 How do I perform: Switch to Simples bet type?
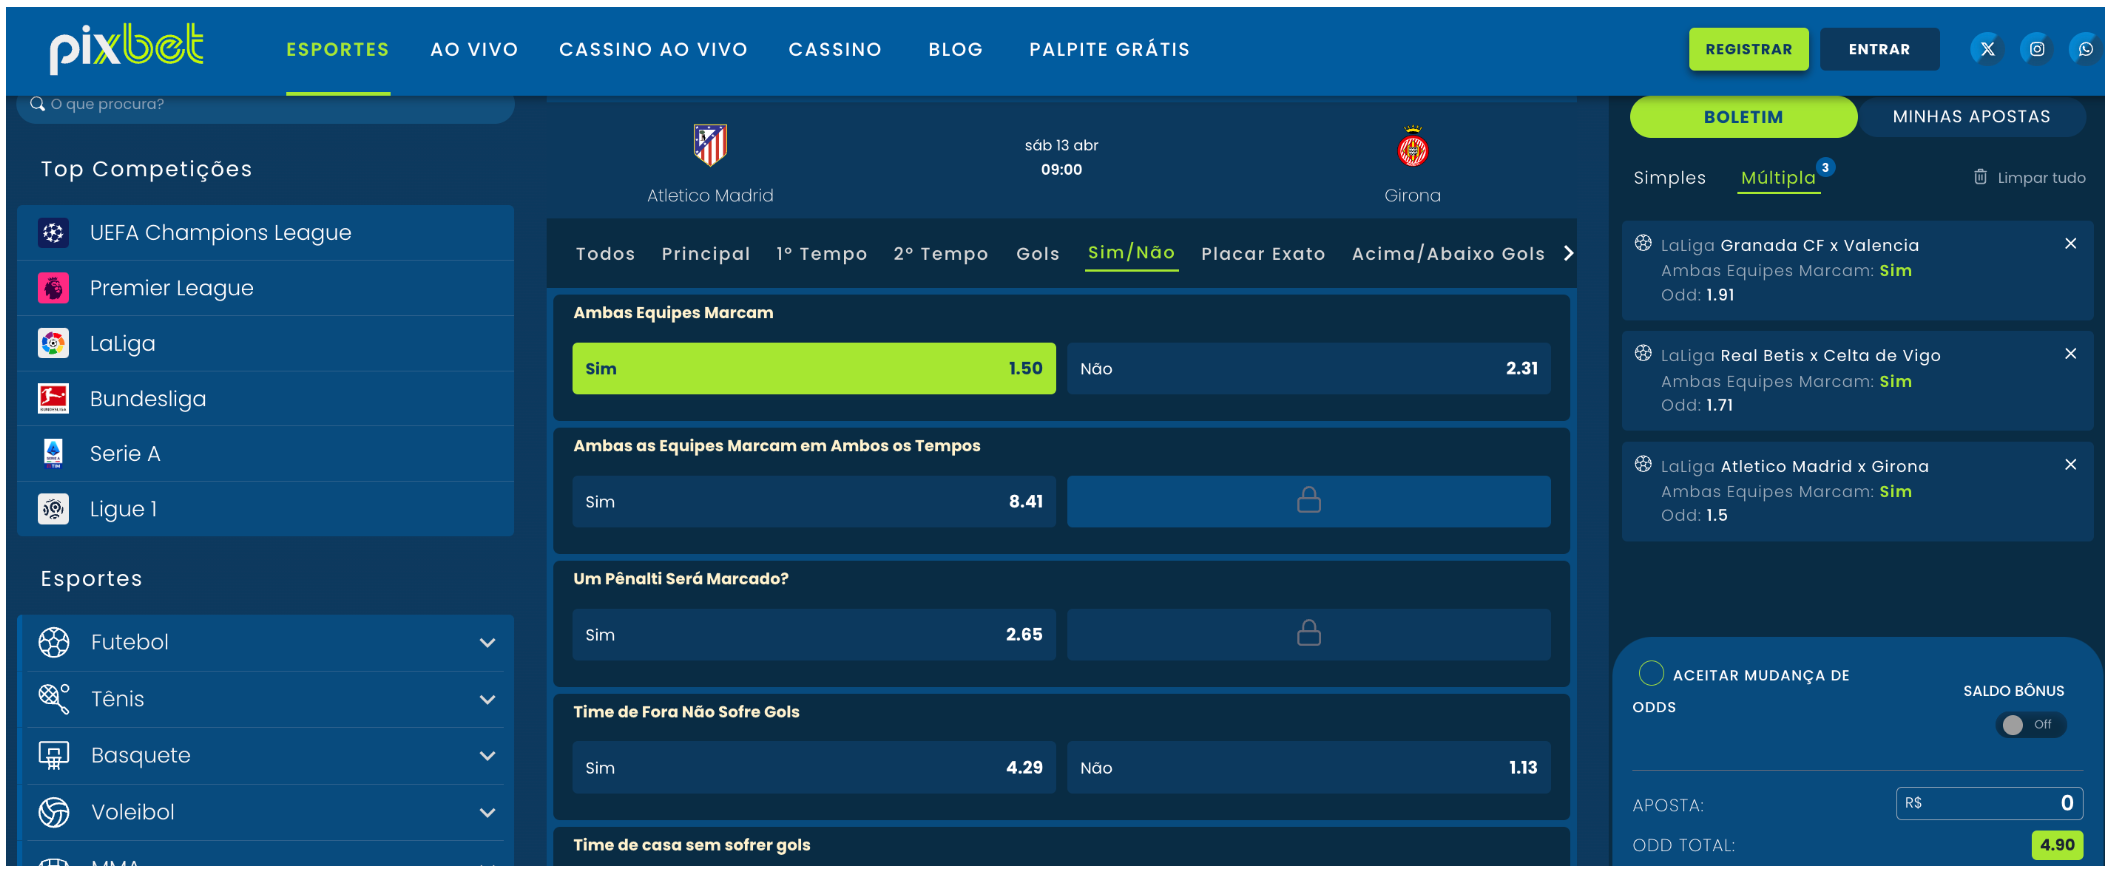[1670, 178]
